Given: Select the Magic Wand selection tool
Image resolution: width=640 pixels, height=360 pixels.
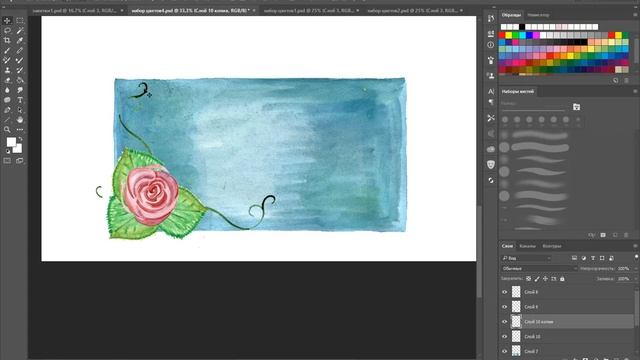Looking at the screenshot, I should coord(20,31).
